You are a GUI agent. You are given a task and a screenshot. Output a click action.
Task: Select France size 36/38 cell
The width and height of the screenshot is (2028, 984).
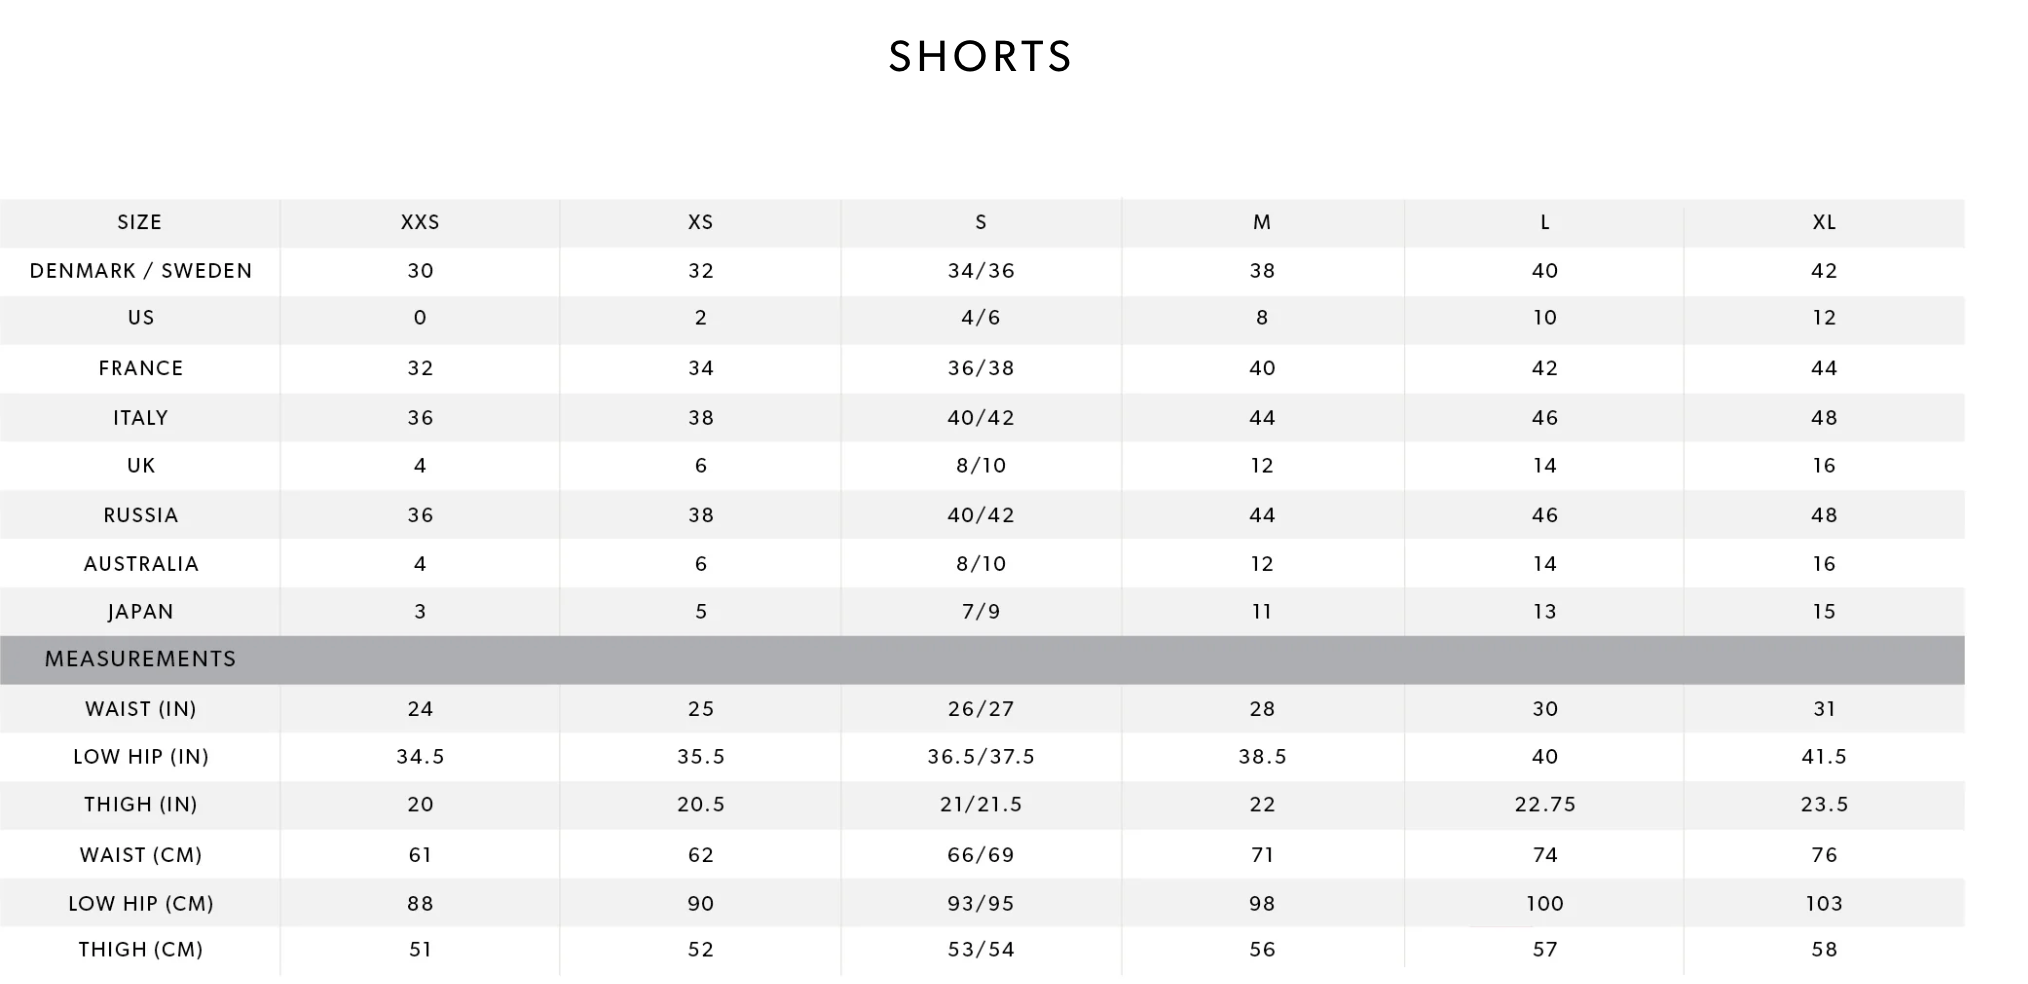point(981,368)
